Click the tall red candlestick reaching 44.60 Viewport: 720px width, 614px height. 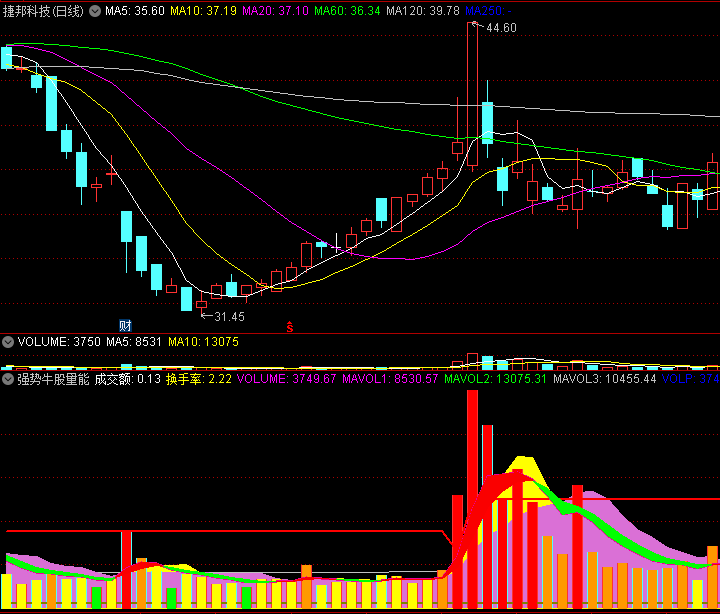(x=472, y=94)
